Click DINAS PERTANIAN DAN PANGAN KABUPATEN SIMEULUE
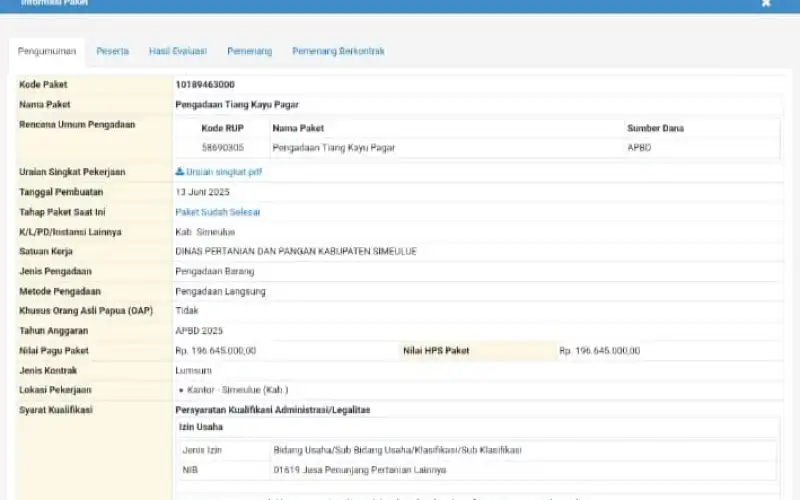 [296, 251]
